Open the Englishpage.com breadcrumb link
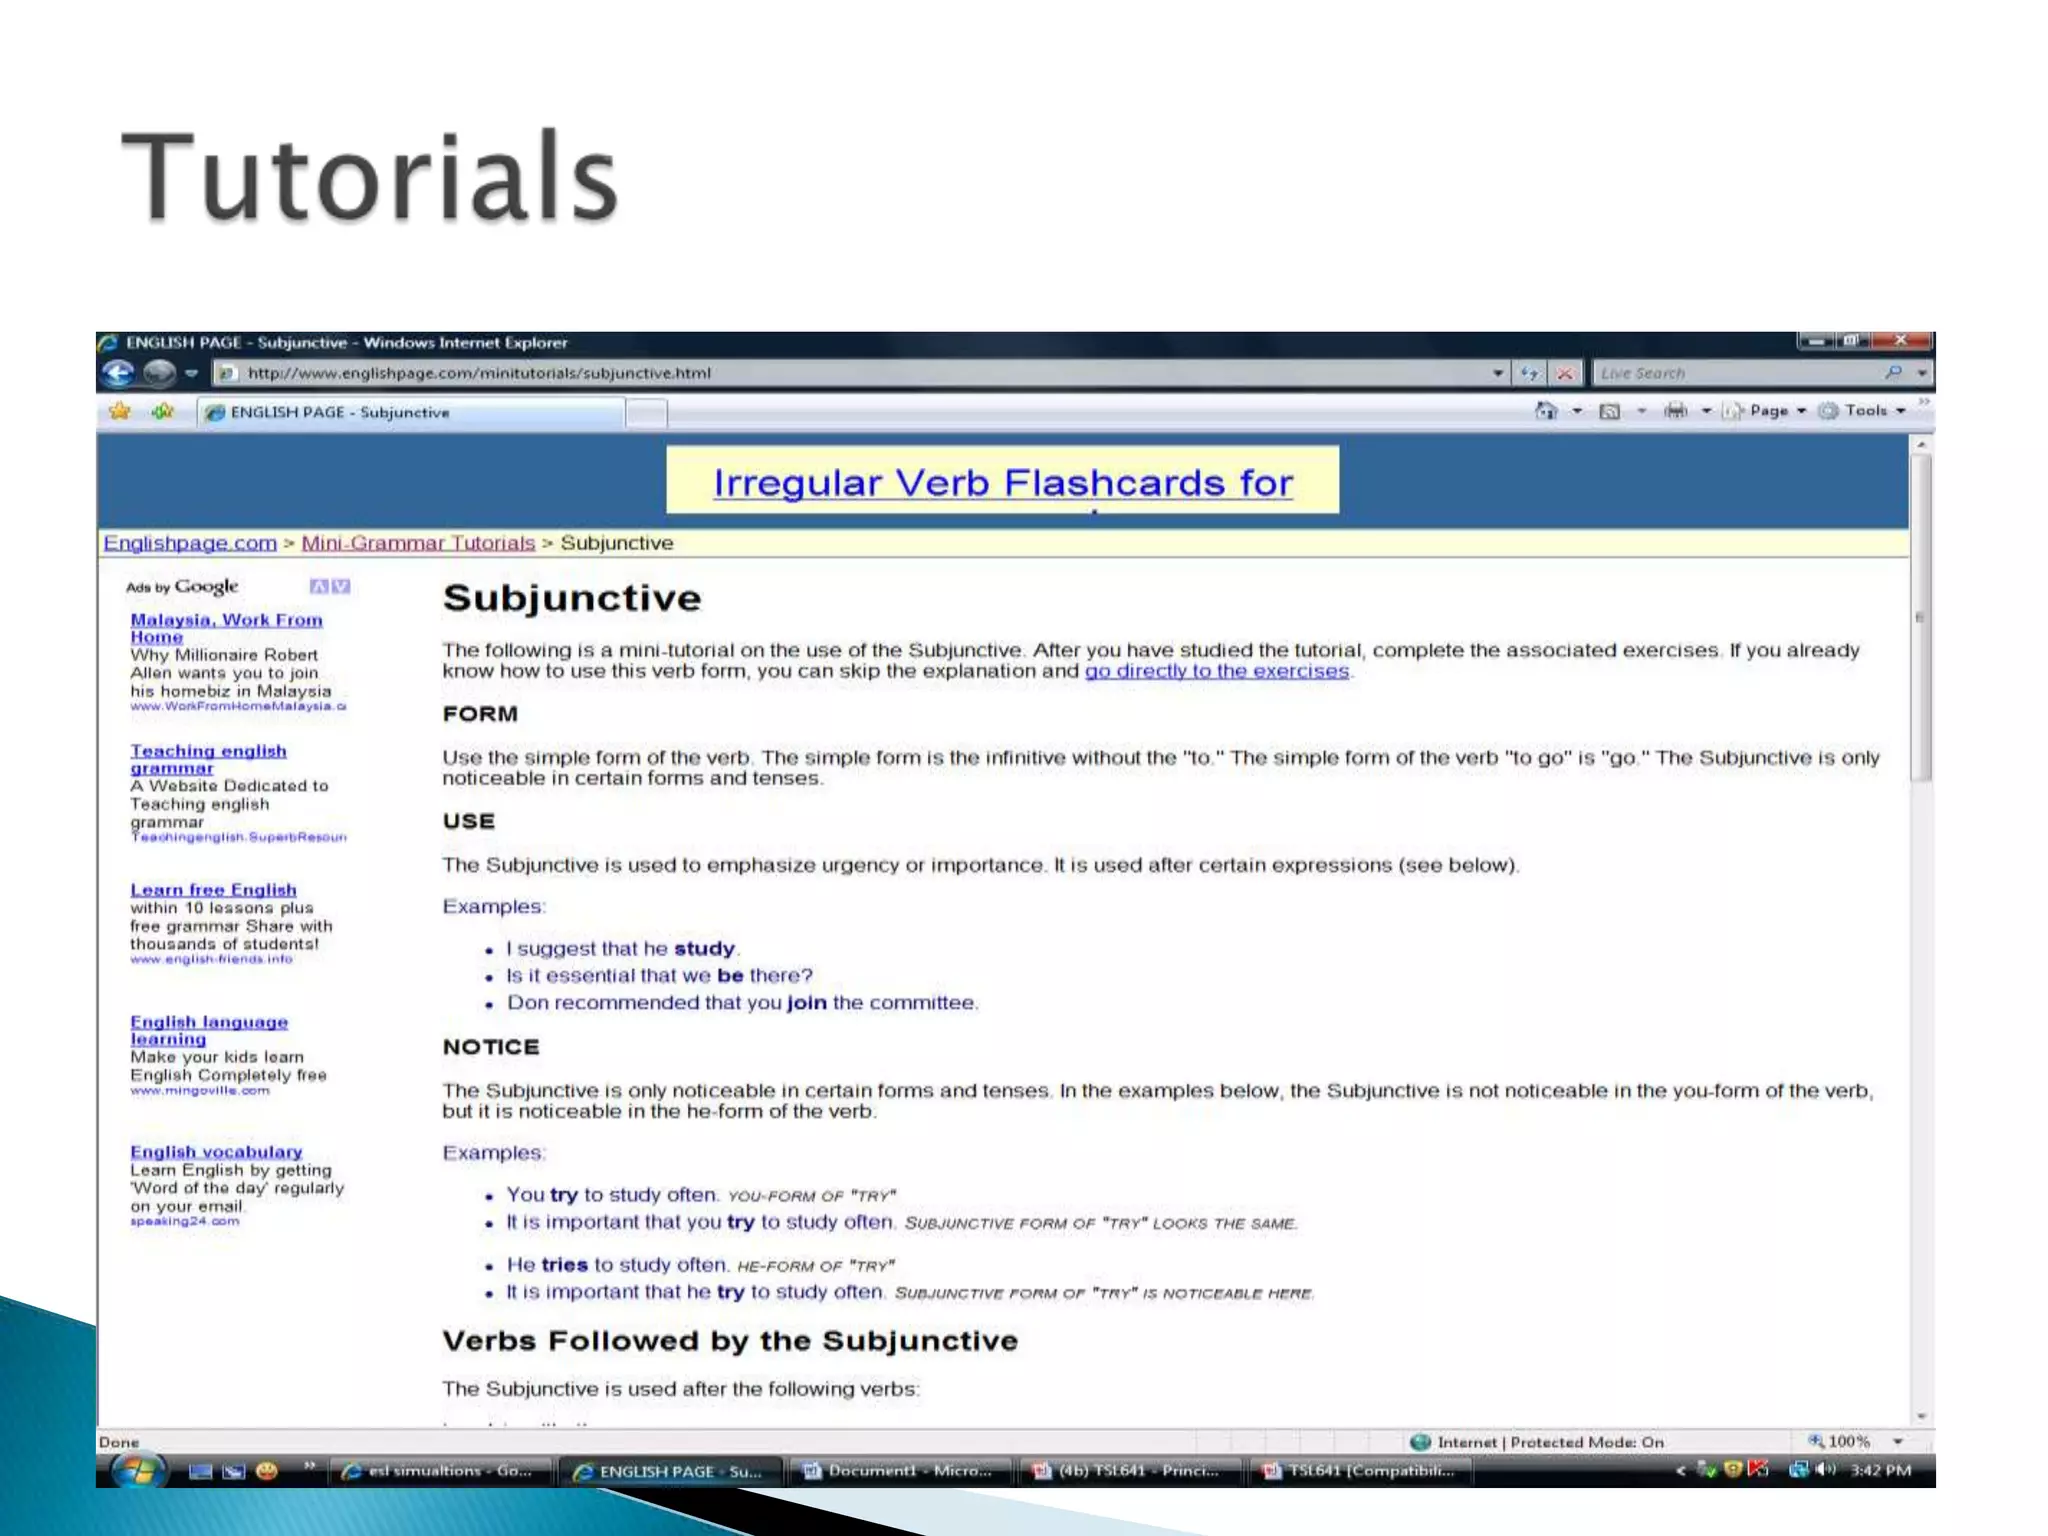Screen dimensions: 2048x1536 pyautogui.click(x=190, y=543)
